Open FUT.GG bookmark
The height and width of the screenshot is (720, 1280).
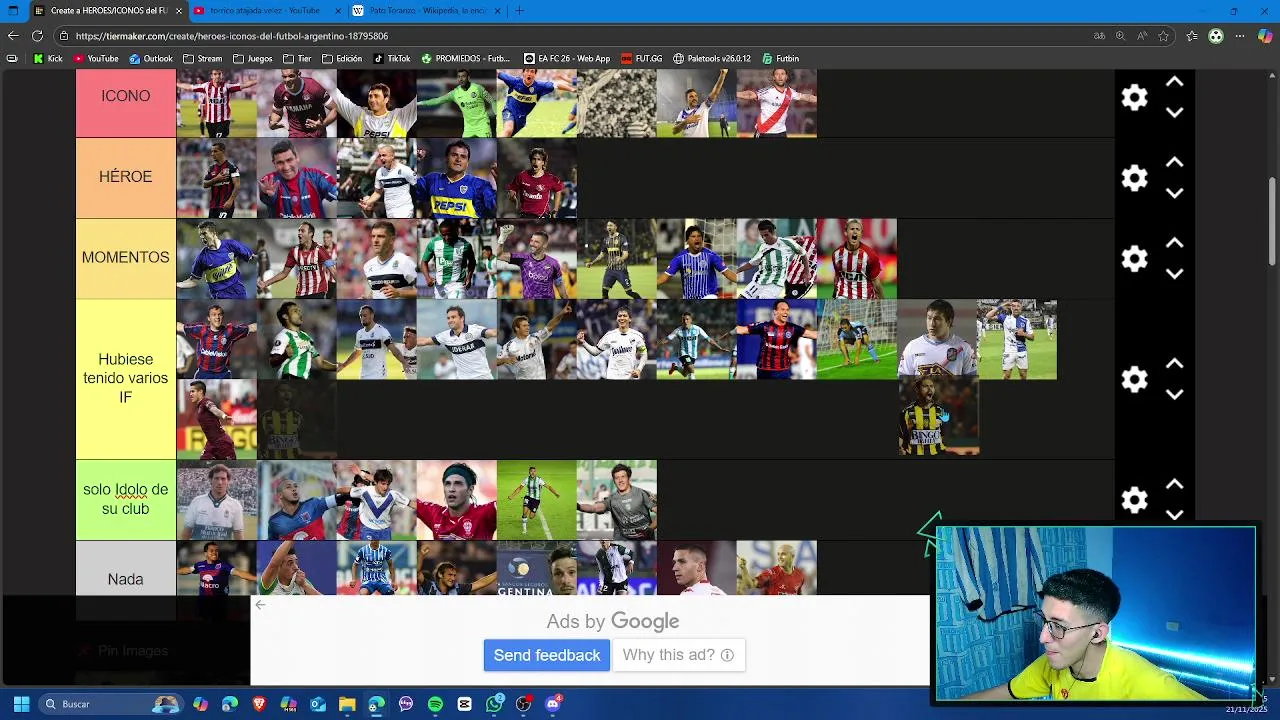(642, 58)
